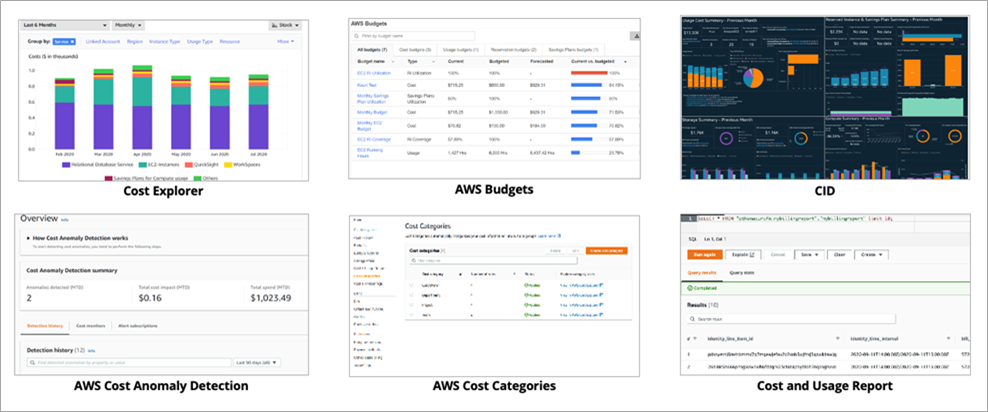
Task: Switch to the Reservation budgets (2) tab
Action: coord(514,49)
